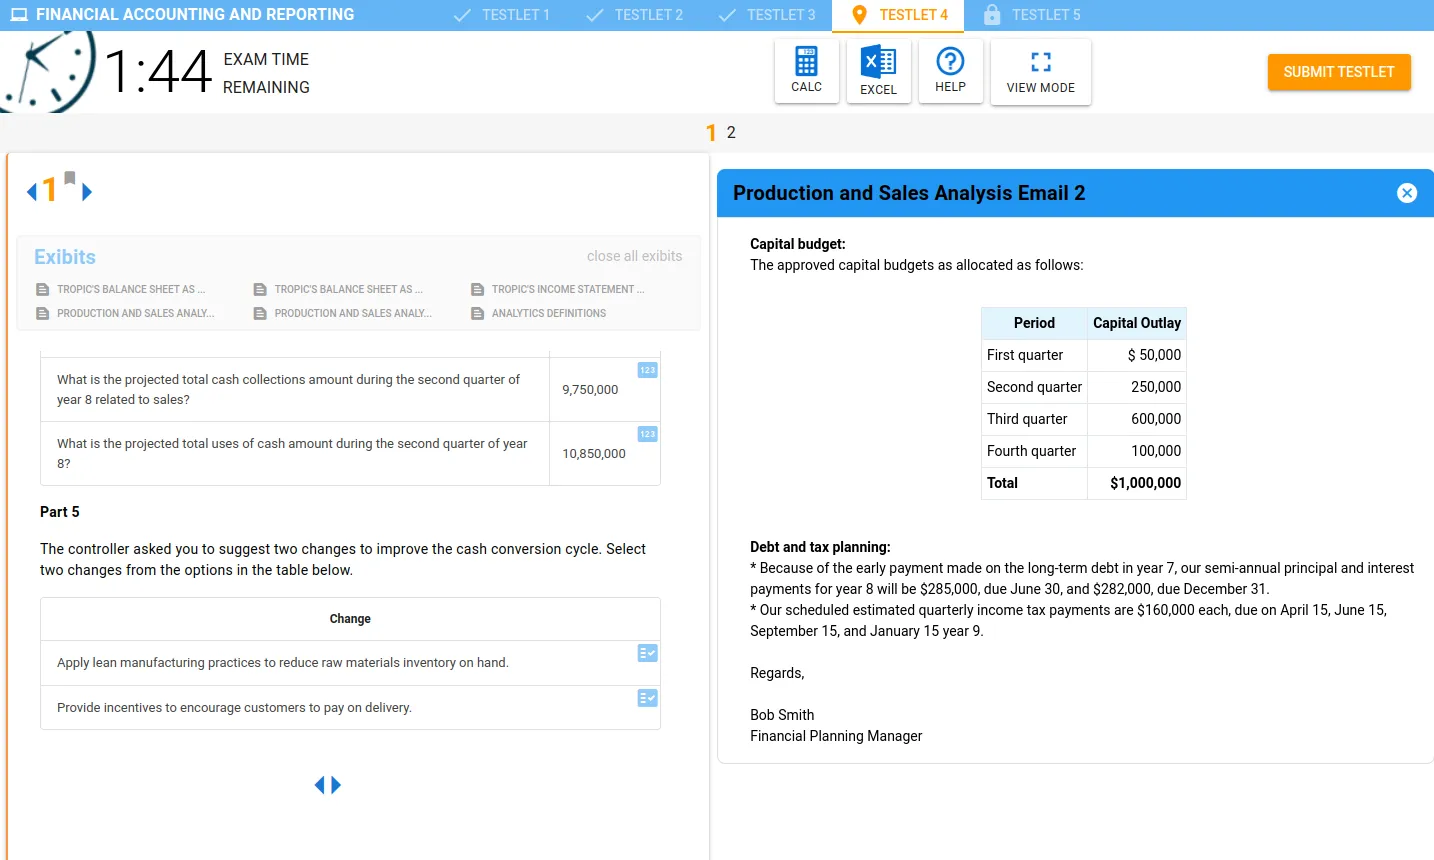Click the right arrow below the Change table
The width and height of the screenshot is (1434, 860).
pyautogui.click(x=336, y=785)
